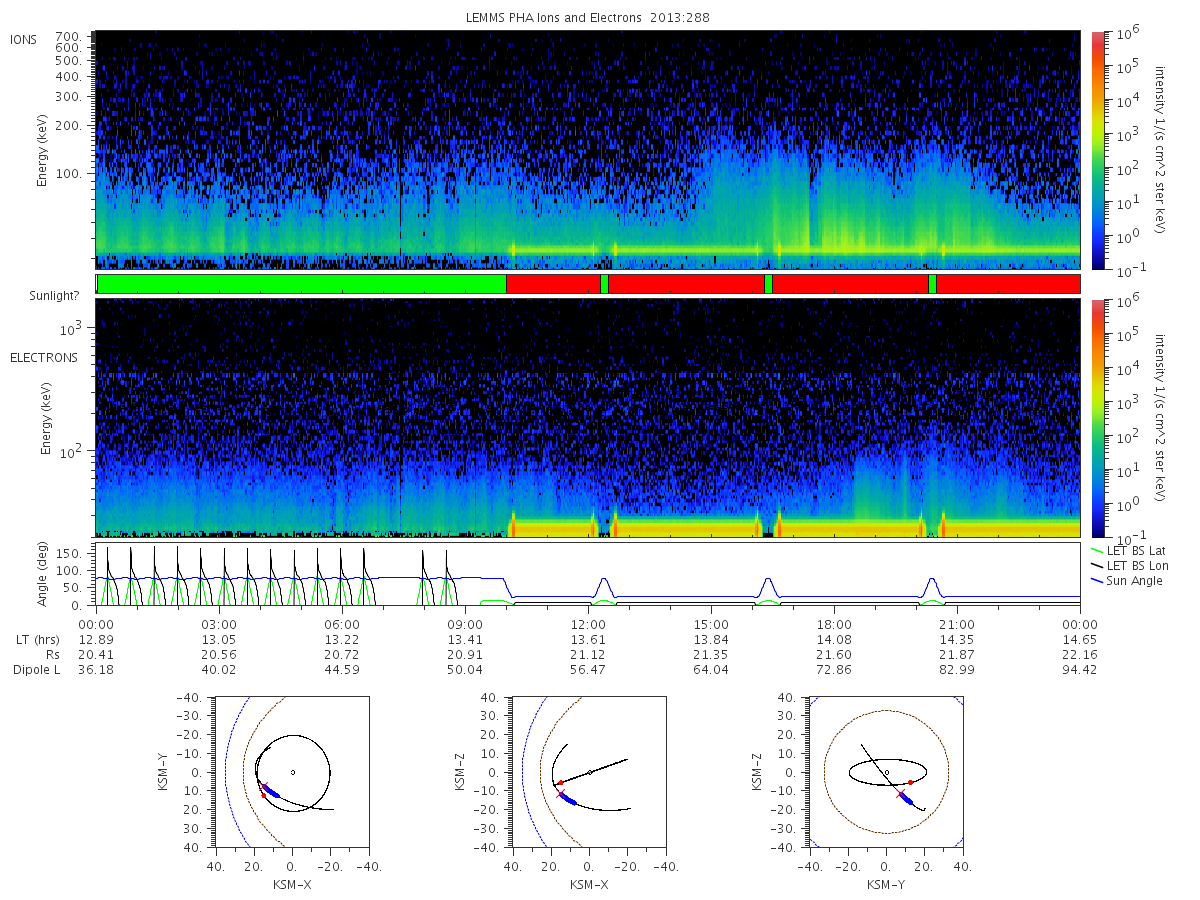
Task: Click the KSM-Y versus KSM-Z orbit plot
Action: coord(886,772)
